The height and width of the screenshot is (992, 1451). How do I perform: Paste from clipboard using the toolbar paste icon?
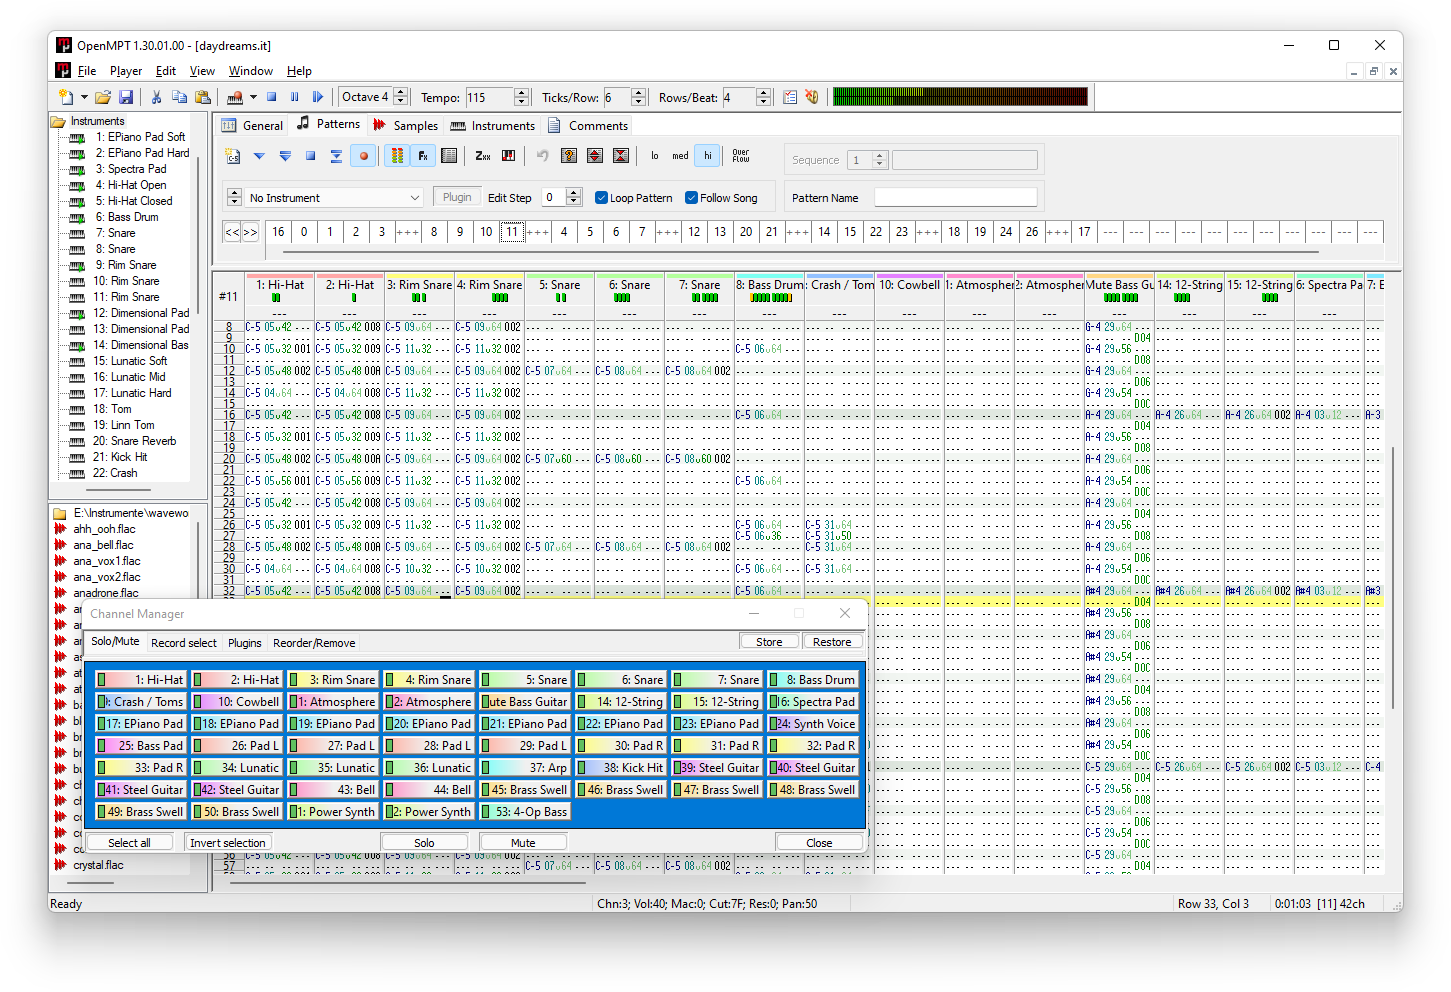coord(203,97)
